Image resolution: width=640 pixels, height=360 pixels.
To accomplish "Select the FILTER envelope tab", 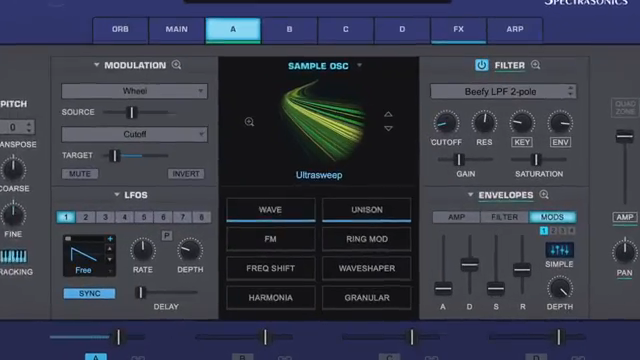I will (x=504, y=217).
